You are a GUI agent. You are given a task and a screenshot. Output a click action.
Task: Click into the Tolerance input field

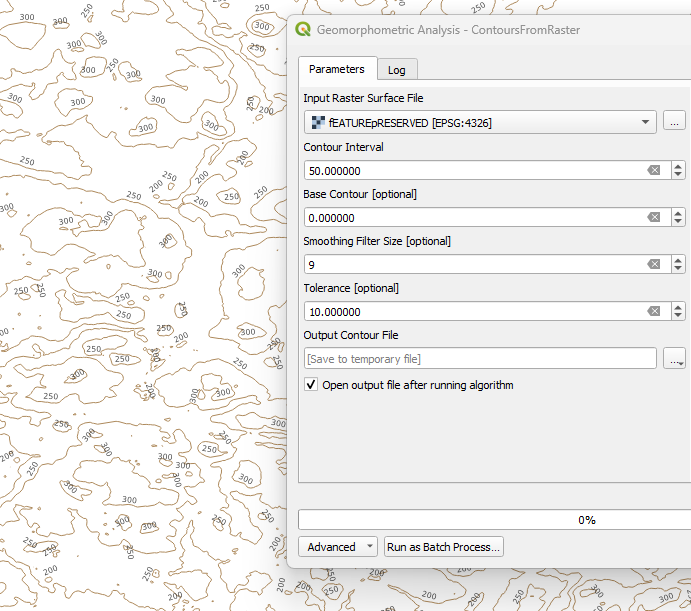[x=470, y=312]
